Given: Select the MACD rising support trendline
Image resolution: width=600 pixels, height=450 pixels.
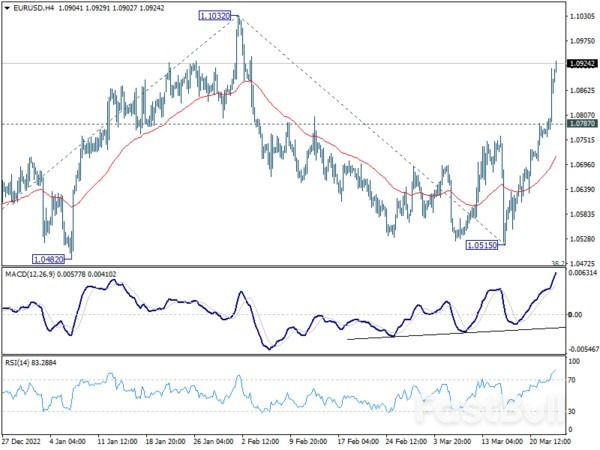Looking at the screenshot, I should 456,333.
